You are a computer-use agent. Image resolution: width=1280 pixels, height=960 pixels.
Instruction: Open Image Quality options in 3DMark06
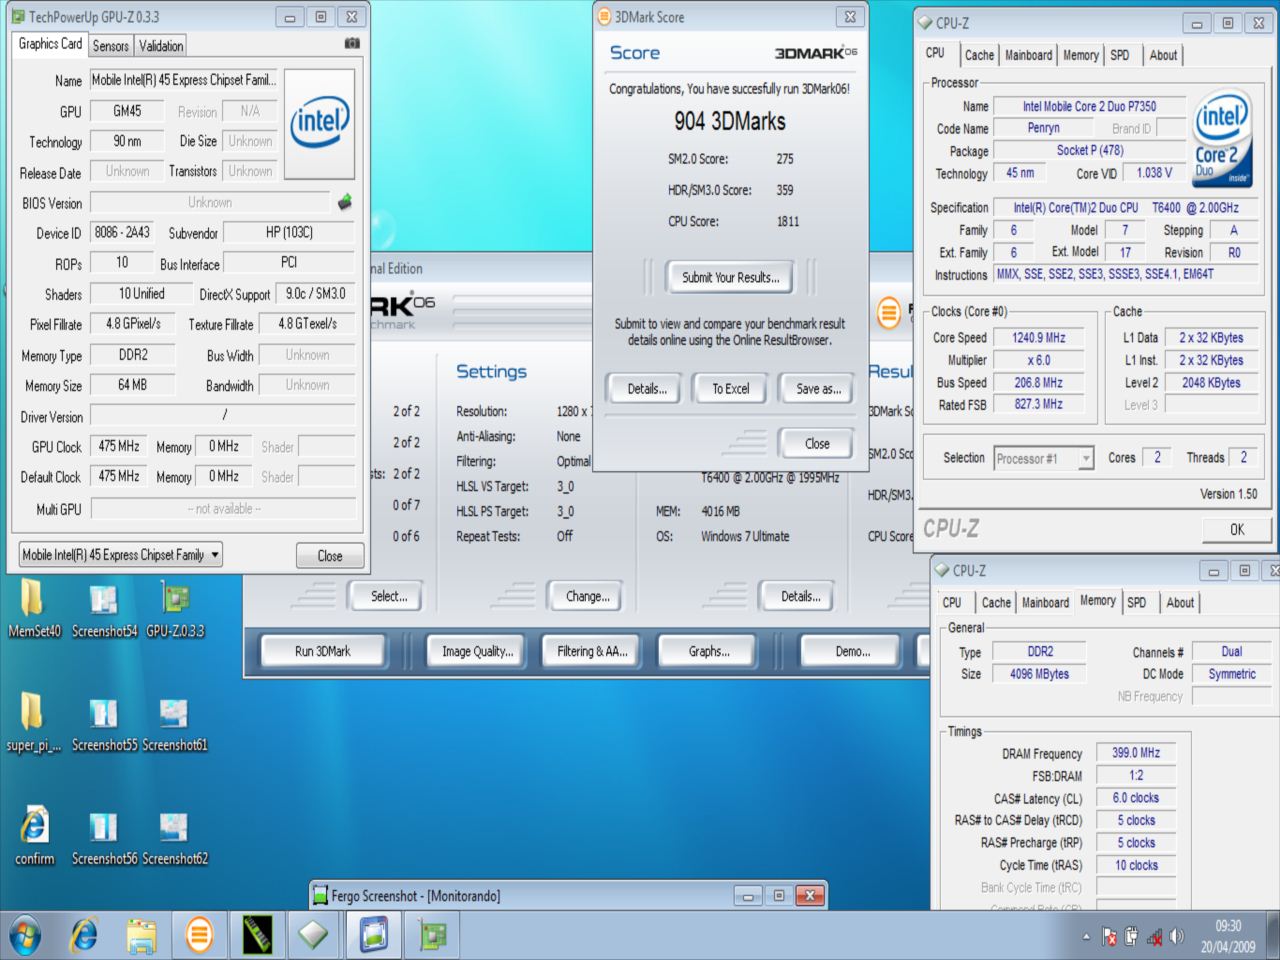pyautogui.click(x=477, y=651)
